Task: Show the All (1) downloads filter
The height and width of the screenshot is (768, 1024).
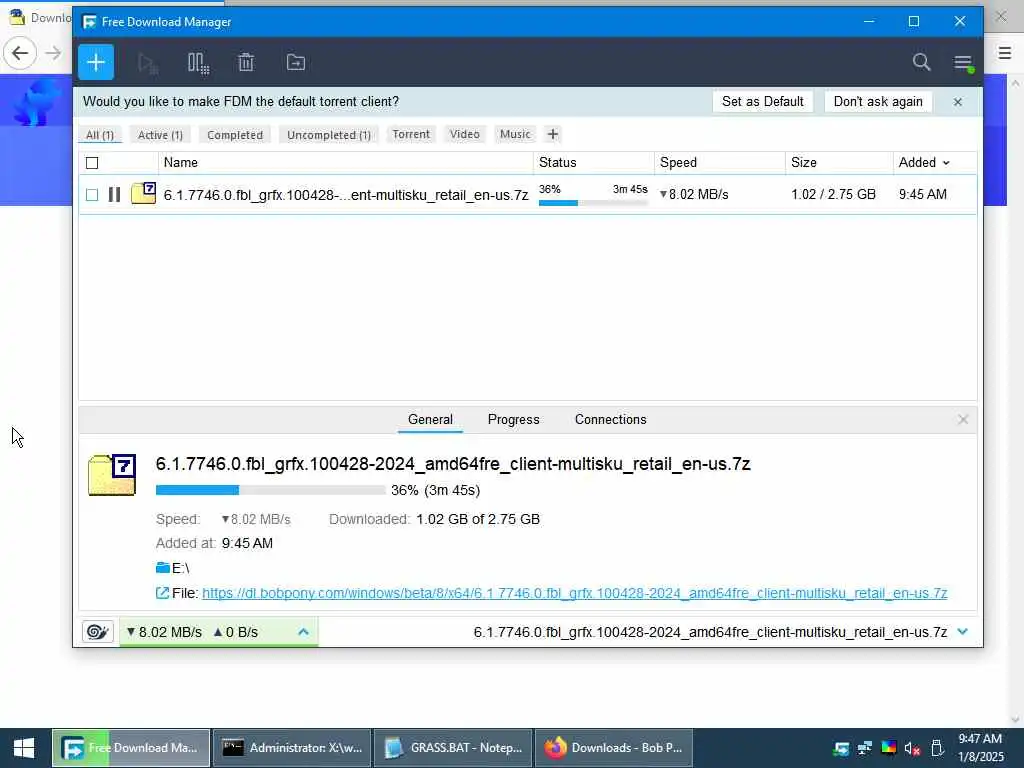Action: tap(100, 135)
